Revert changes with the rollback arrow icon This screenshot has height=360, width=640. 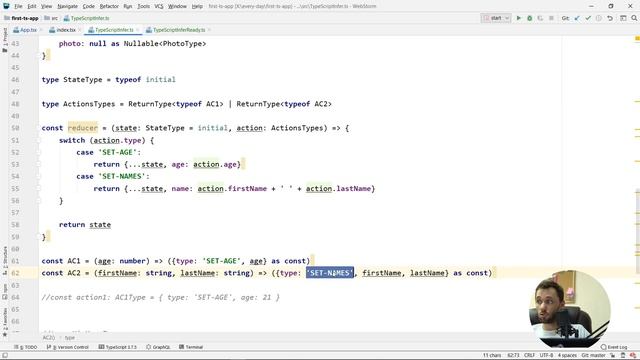(x=610, y=18)
